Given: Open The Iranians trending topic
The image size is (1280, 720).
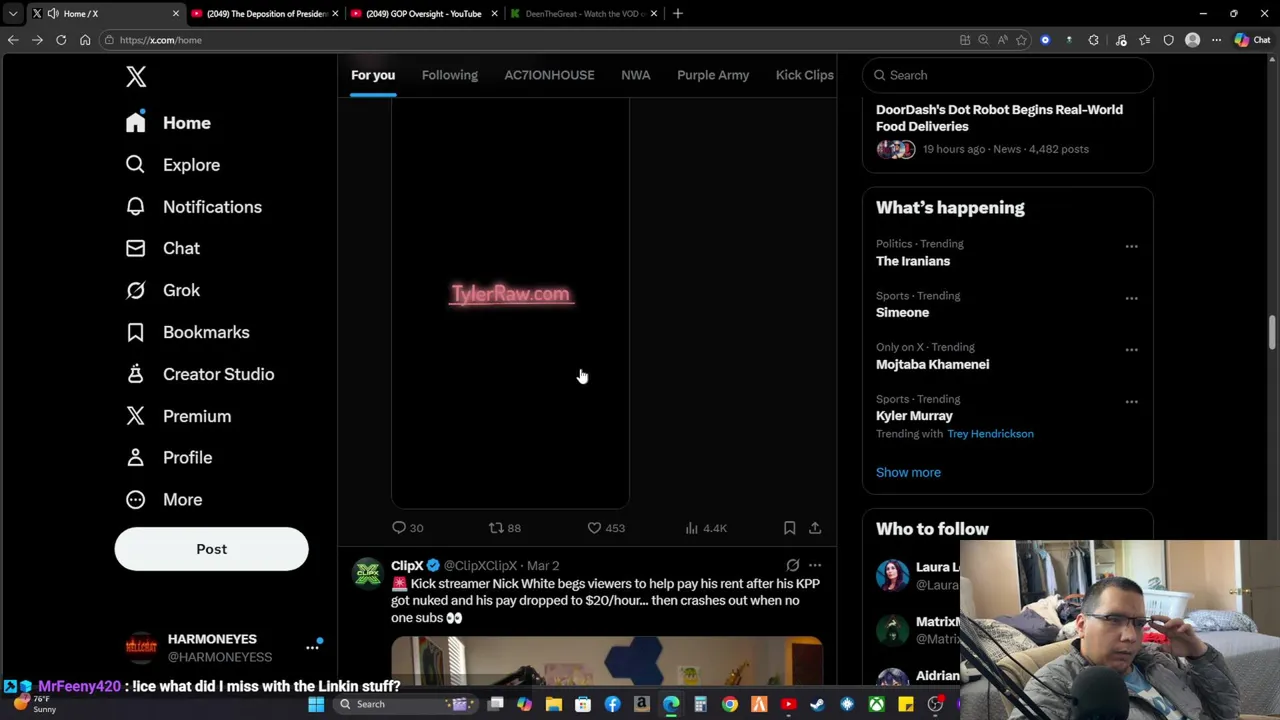Looking at the screenshot, I should [x=913, y=261].
